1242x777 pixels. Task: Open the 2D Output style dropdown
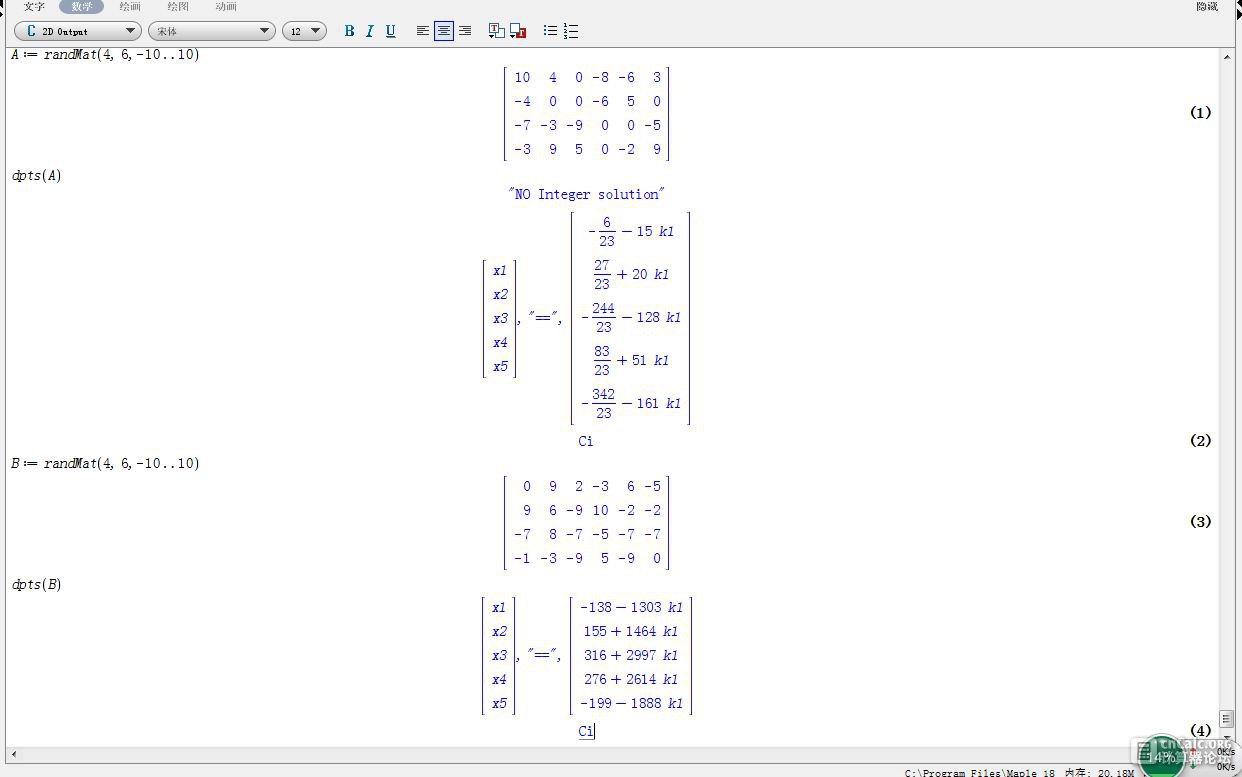point(77,31)
